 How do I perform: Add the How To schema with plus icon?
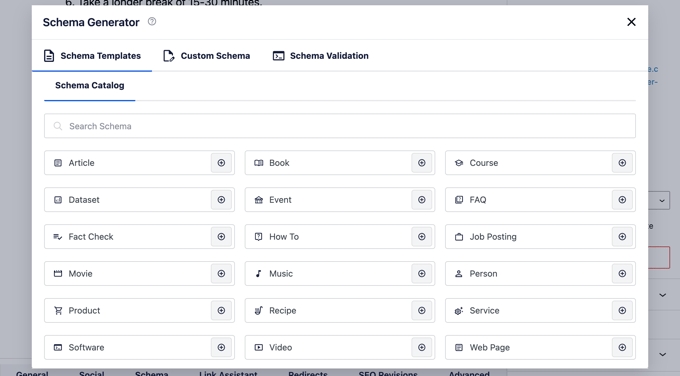click(x=422, y=237)
